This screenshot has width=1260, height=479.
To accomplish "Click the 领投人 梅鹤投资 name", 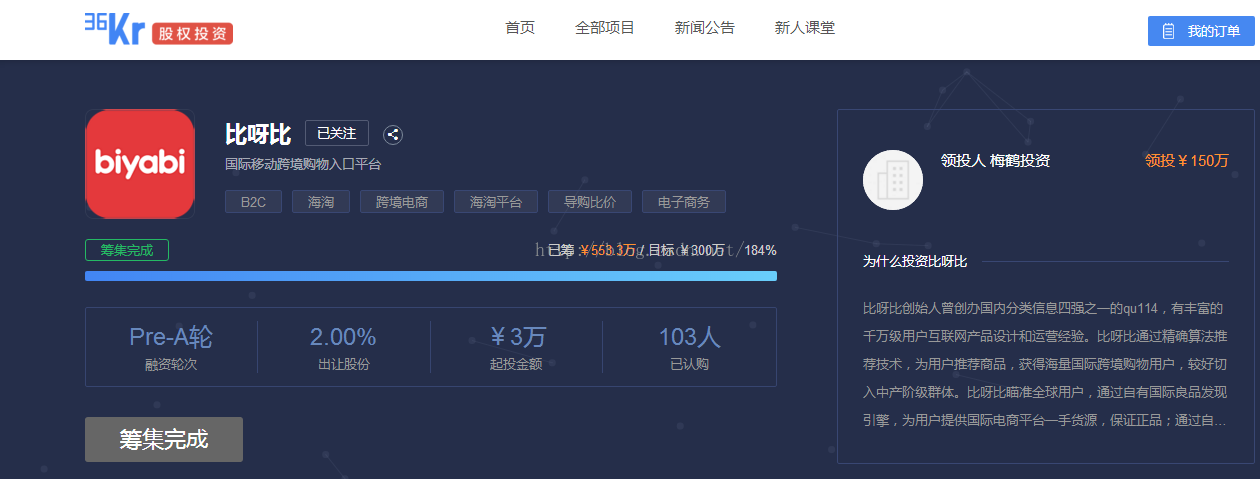I will tap(995, 160).
